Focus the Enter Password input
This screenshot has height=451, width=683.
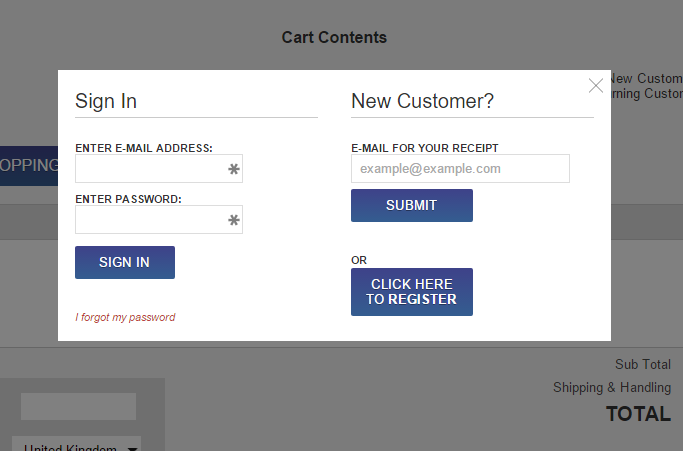pos(150,220)
